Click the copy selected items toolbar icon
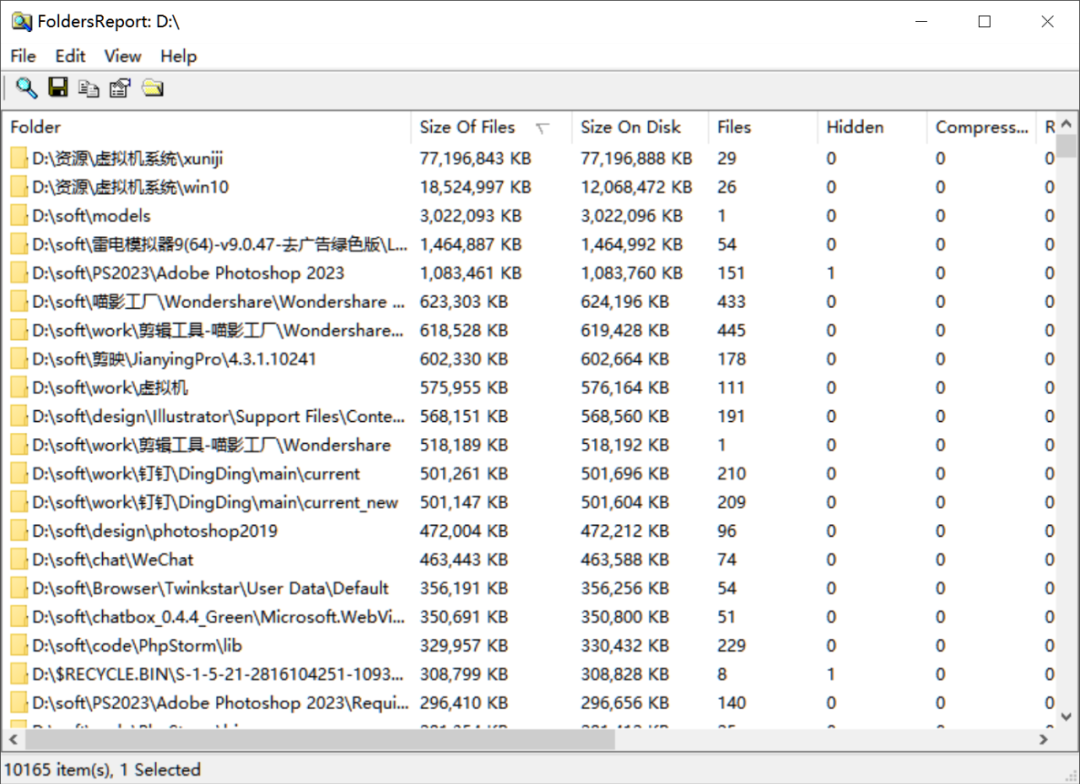Viewport: 1080px width, 784px height. pos(89,88)
